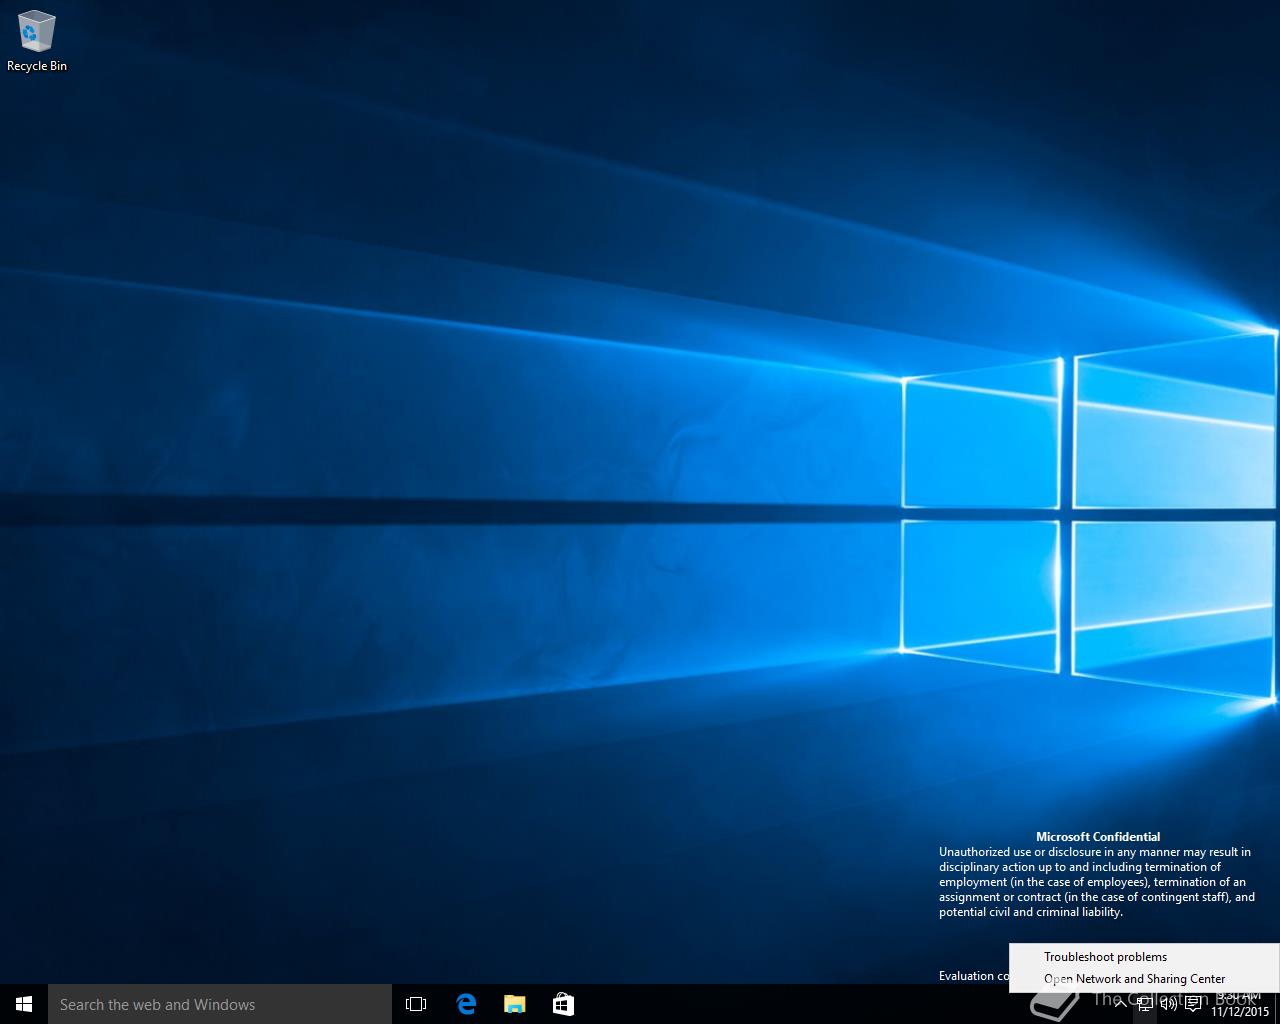Open the volume control in system tray
This screenshot has height=1024, width=1280.
[1168, 1004]
